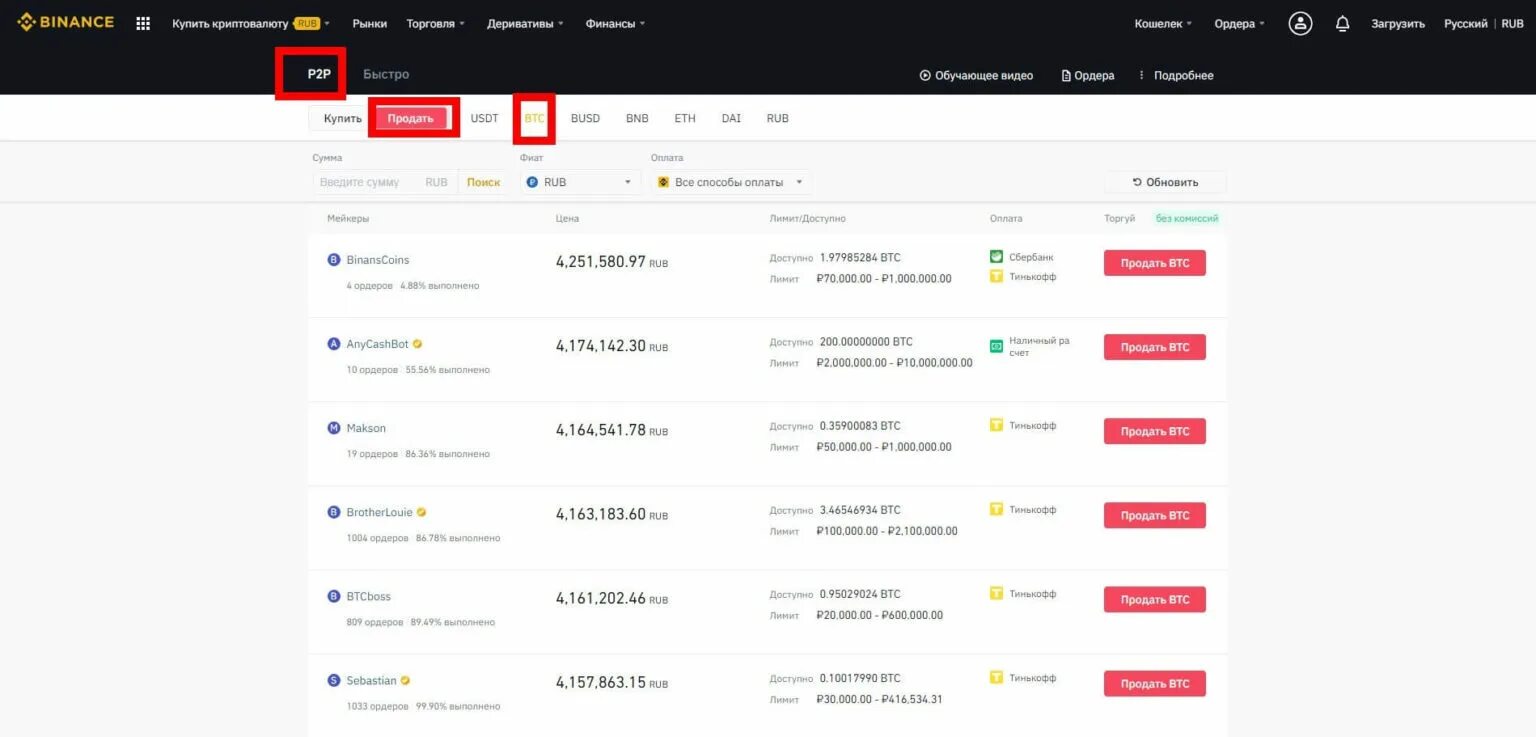Open the Фиат RUB dropdown

tap(580, 182)
